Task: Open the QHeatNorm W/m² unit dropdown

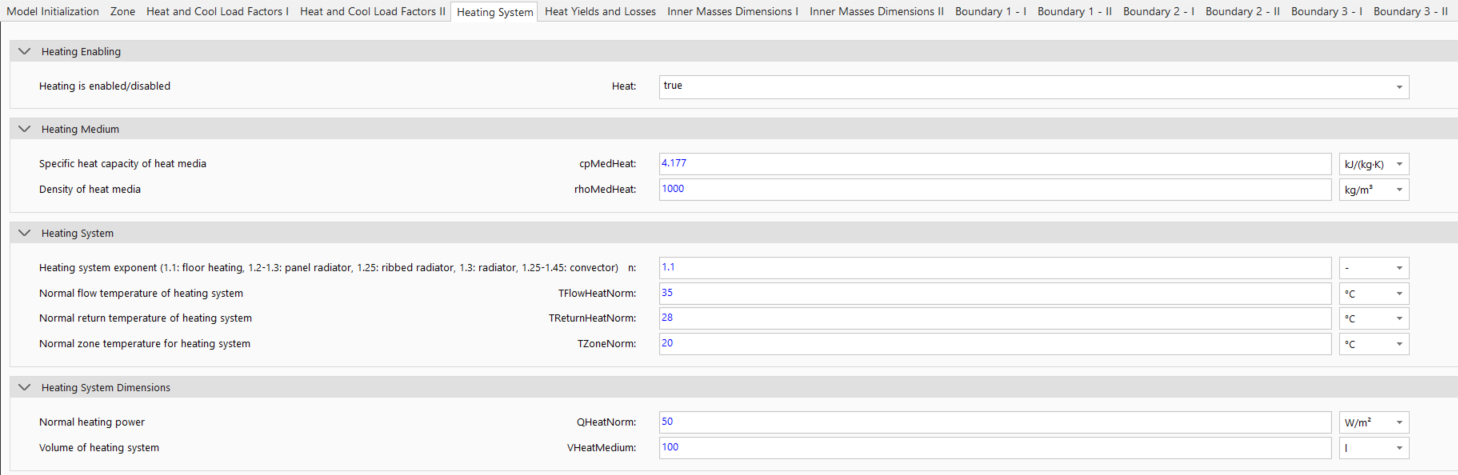Action: [1374, 422]
